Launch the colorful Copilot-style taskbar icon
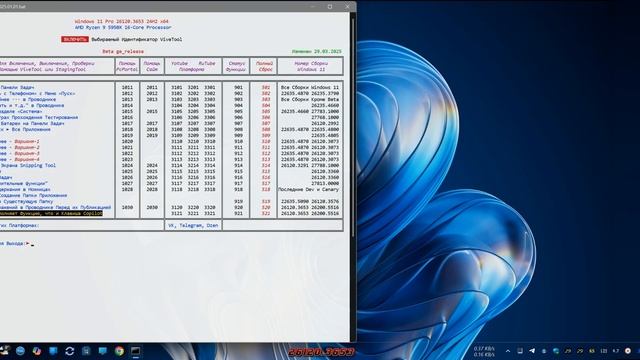 pyautogui.click(x=37, y=351)
